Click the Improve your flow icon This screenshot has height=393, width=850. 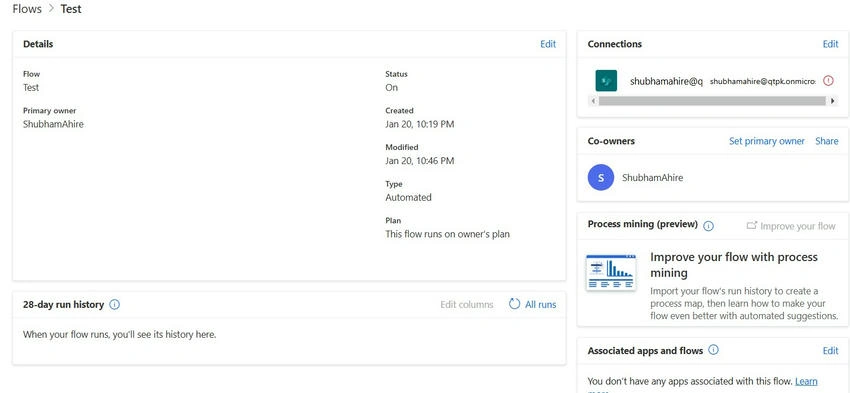[751, 226]
